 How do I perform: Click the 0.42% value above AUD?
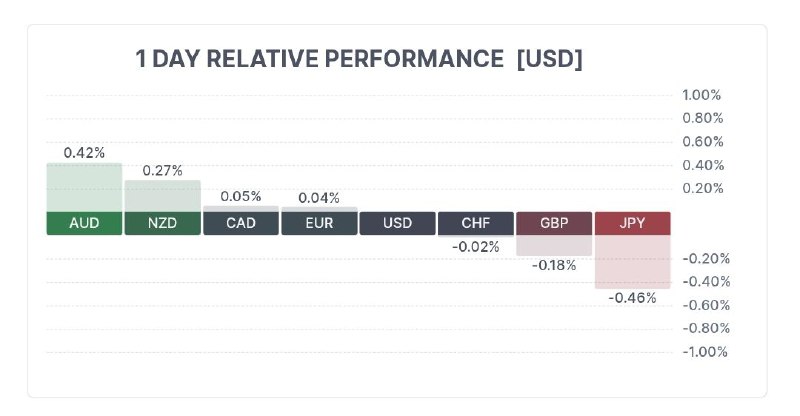[84, 153]
